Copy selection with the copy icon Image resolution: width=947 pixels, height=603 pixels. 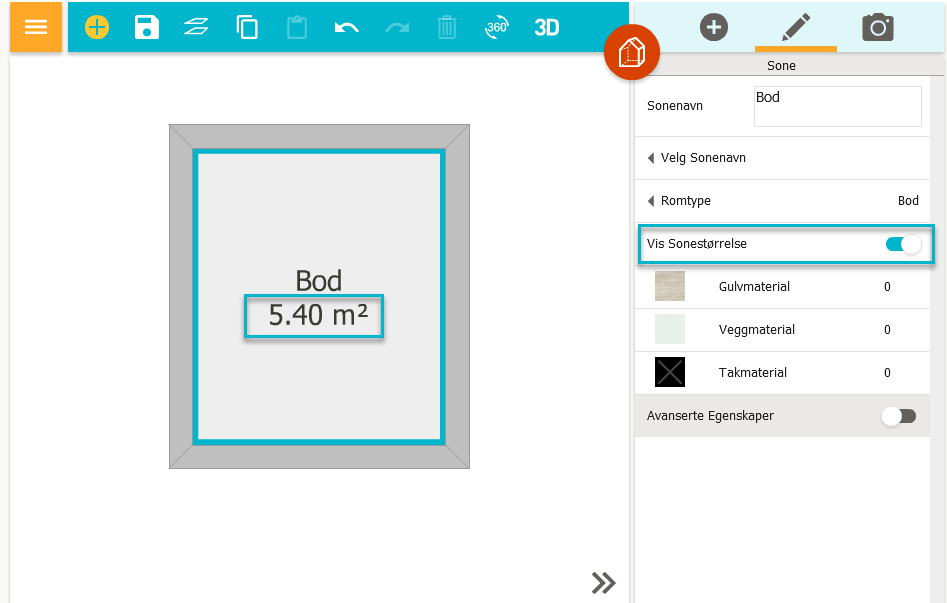[247, 27]
